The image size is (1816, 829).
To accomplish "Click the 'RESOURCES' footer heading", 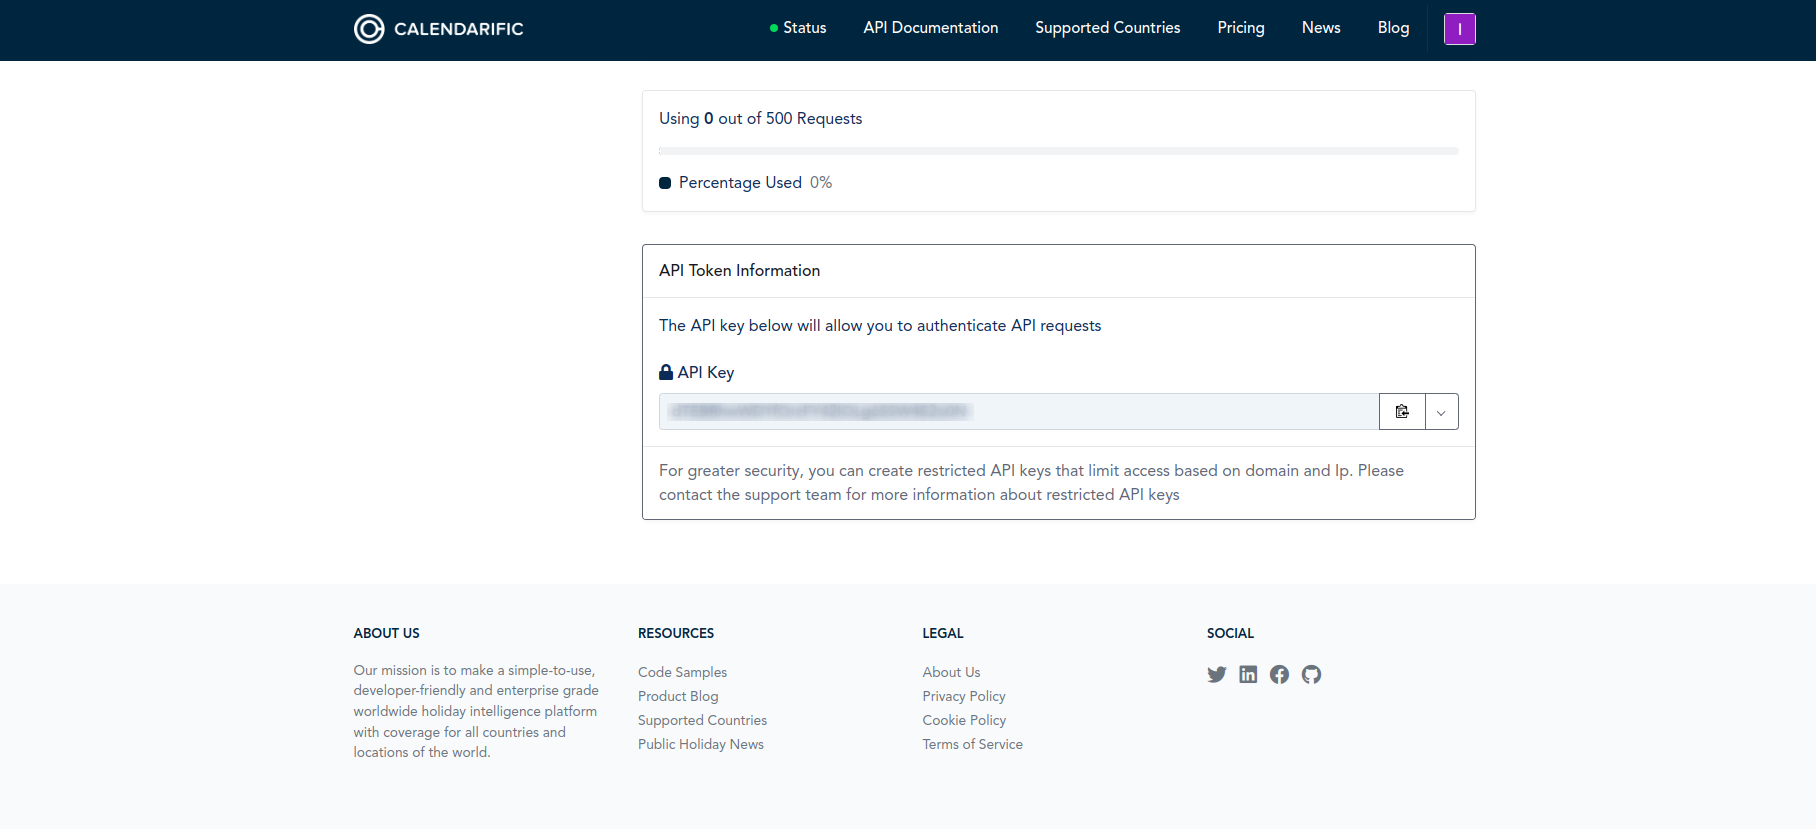I will point(676,633).
